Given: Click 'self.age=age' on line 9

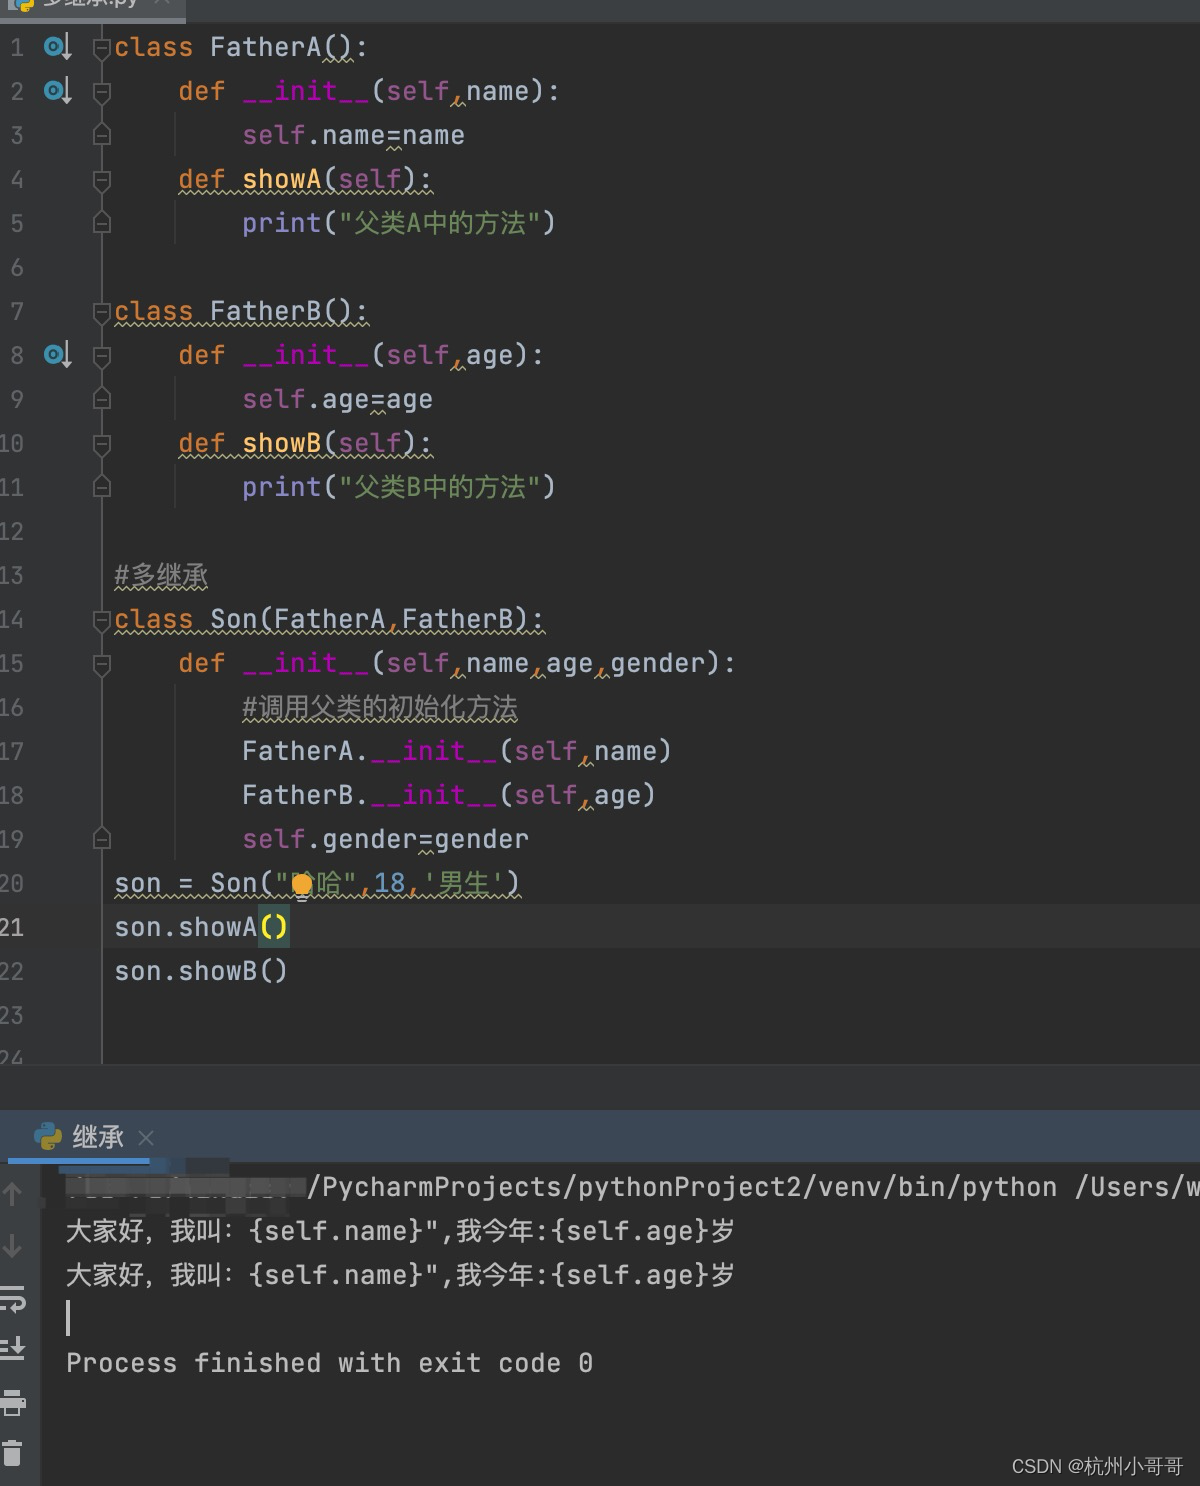Looking at the screenshot, I should coord(337,399).
